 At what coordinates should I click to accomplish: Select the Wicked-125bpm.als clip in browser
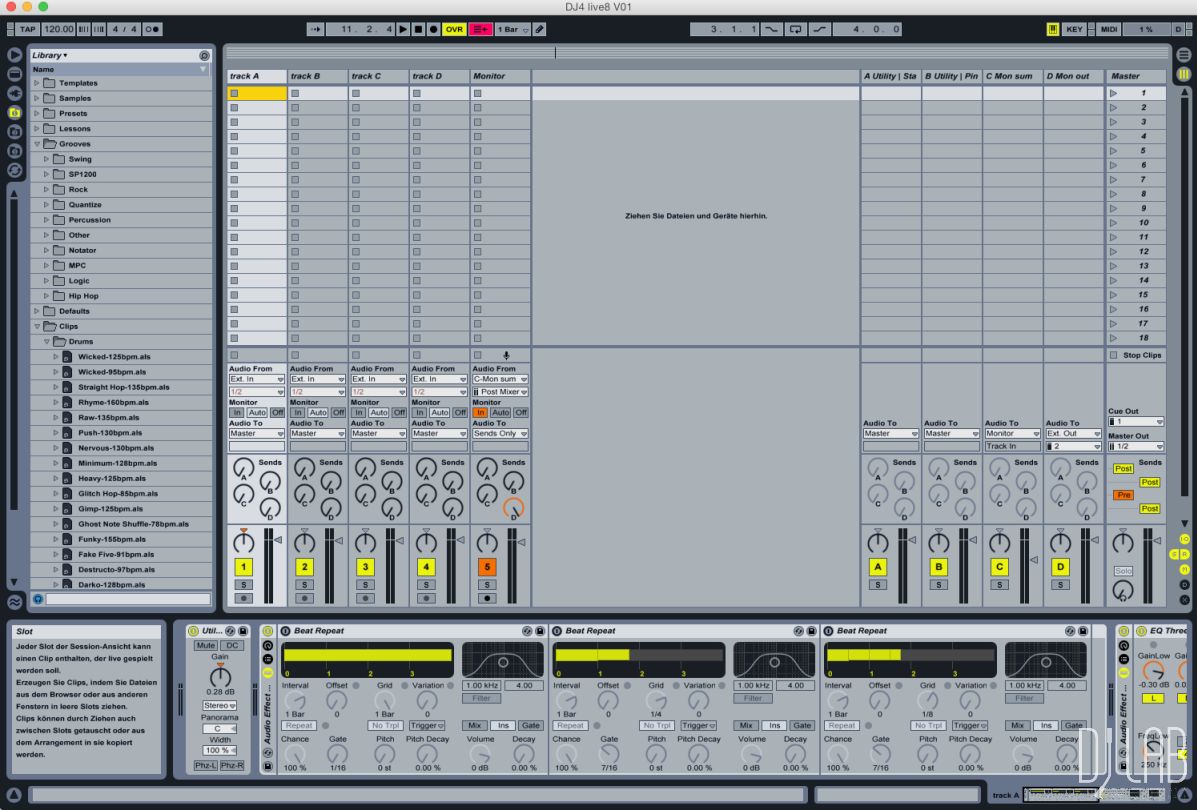[113, 356]
